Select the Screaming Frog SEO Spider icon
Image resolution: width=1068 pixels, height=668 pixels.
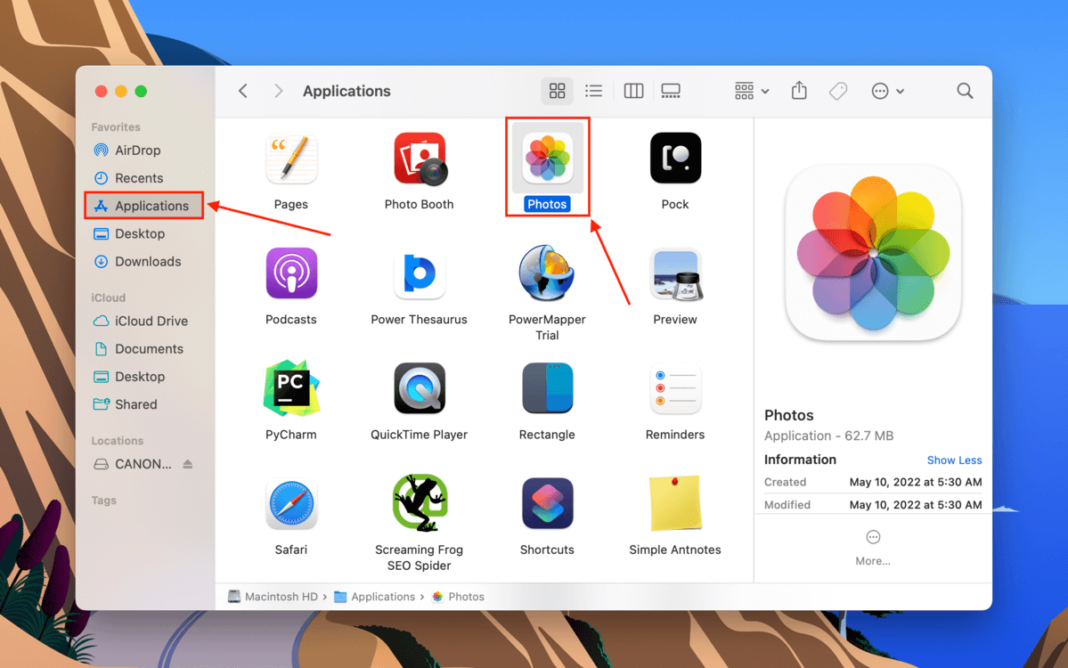pos(419,504)
